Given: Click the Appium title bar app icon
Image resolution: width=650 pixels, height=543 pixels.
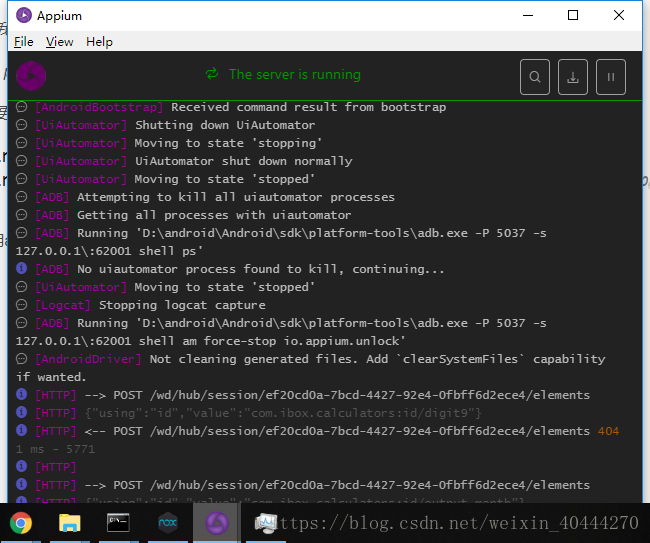Looking at the screenshot, I should click(24, 15).
